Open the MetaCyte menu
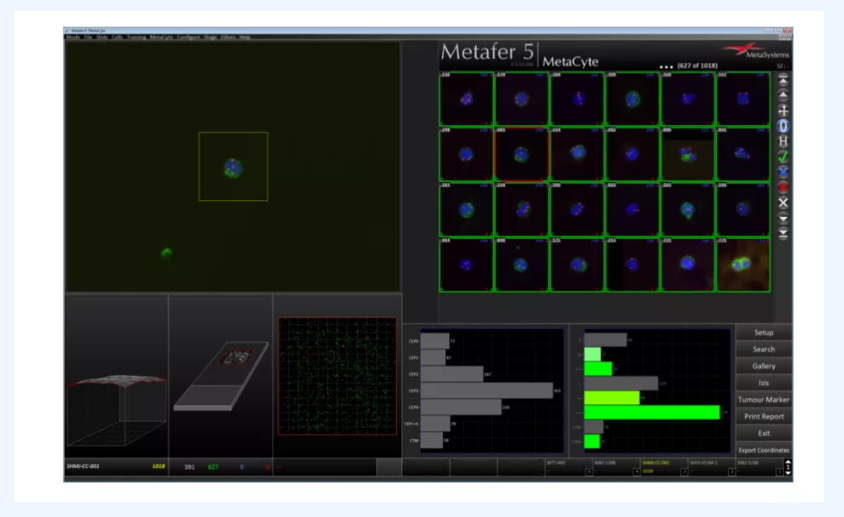This screenshot has width=844, height=517. [x=161, y=37]
